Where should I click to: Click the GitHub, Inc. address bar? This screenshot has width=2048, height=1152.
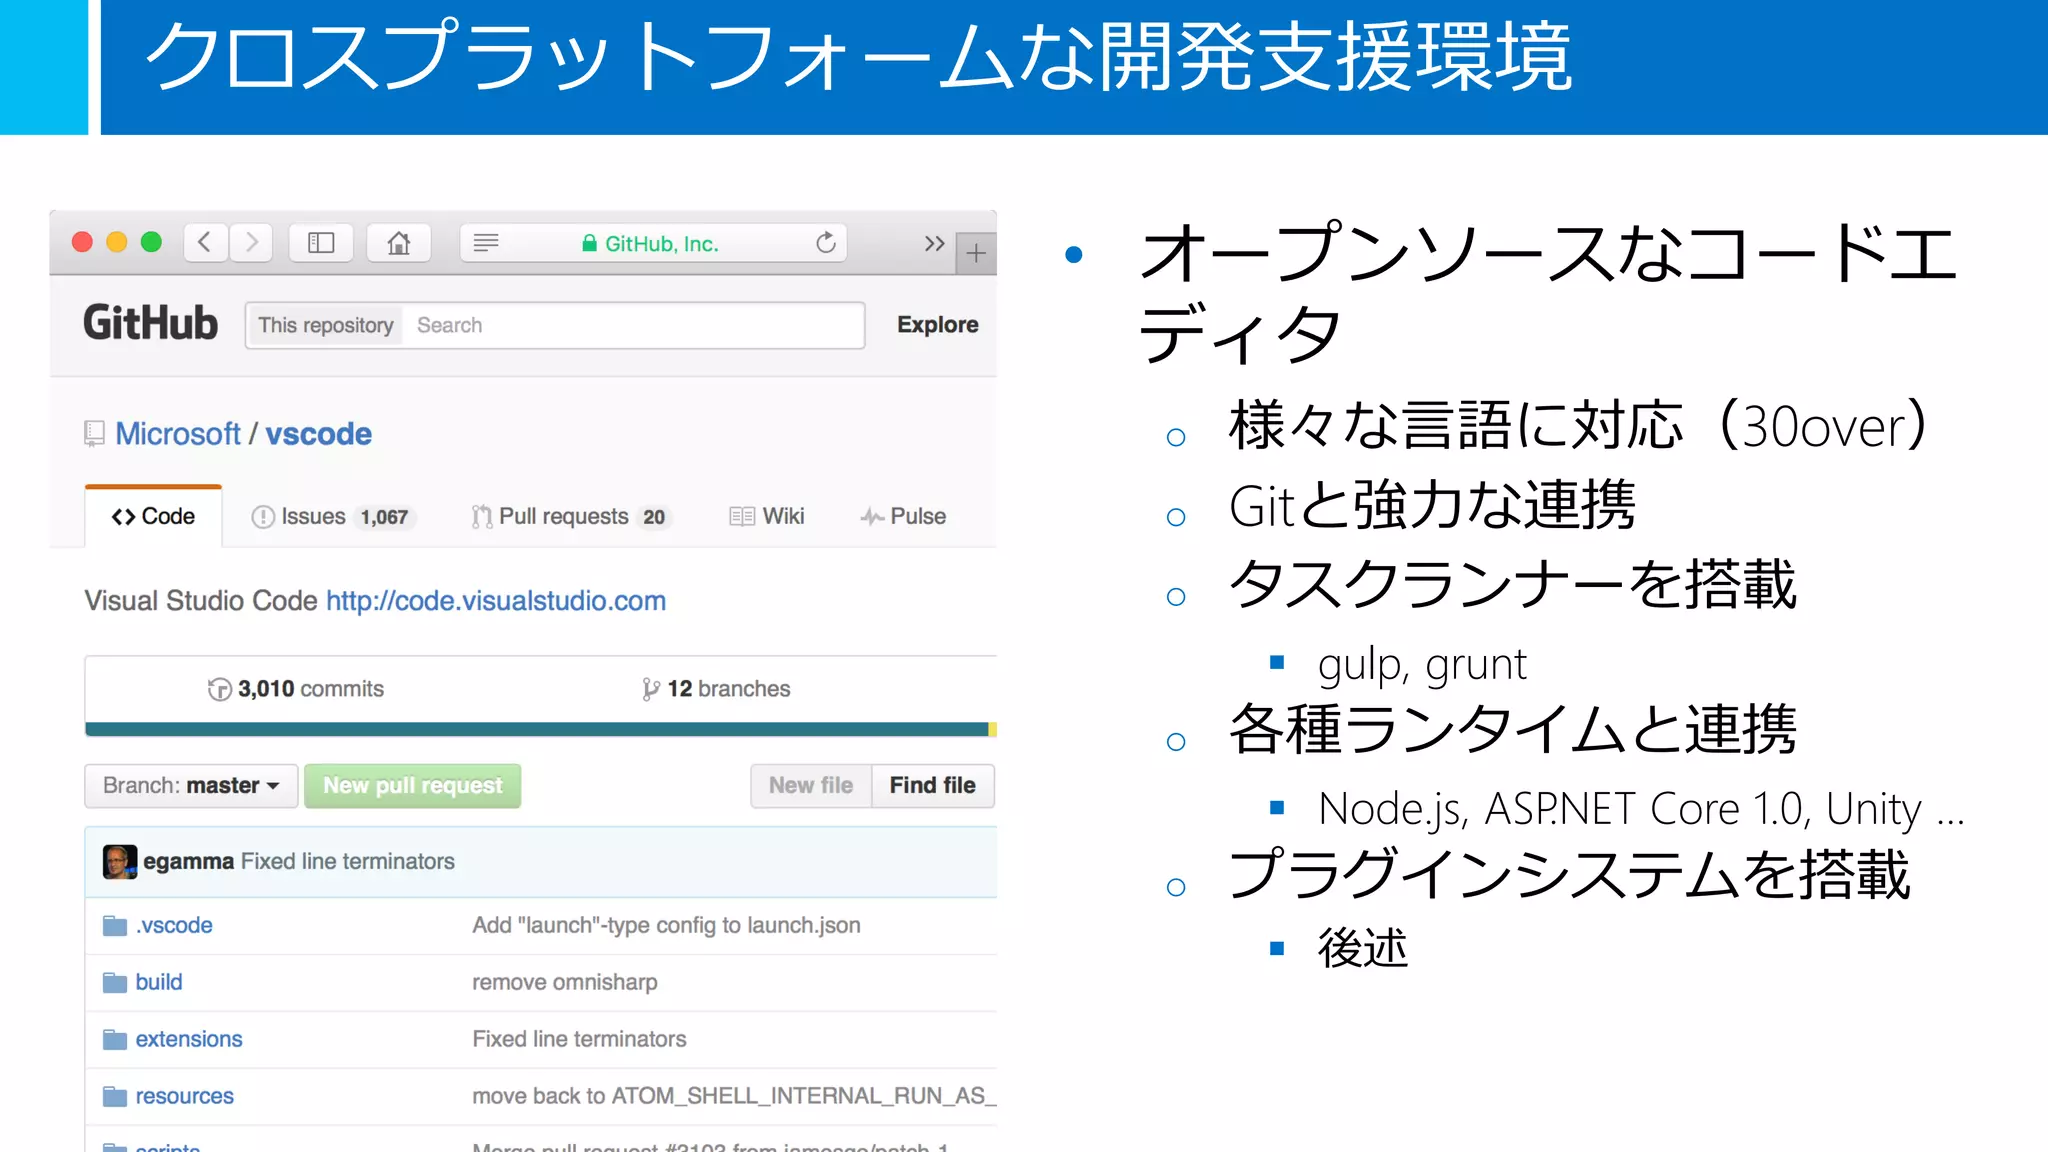[x=653, y=243]
